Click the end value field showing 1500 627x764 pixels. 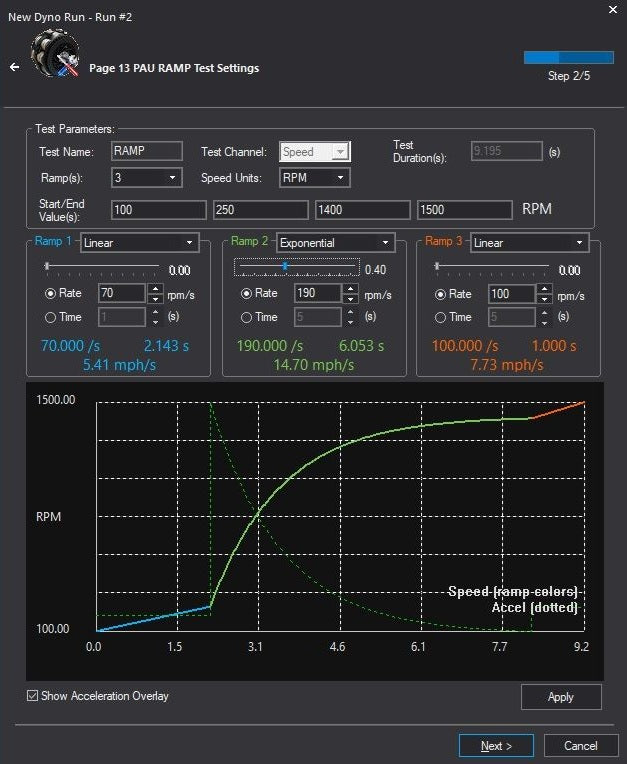465,210
